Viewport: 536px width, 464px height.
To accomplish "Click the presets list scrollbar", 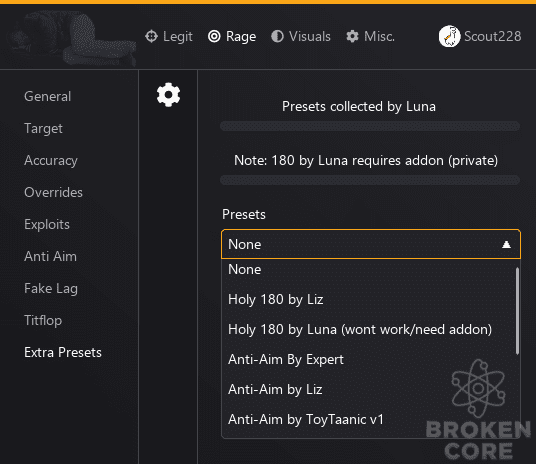I will [x=517, y=311].
